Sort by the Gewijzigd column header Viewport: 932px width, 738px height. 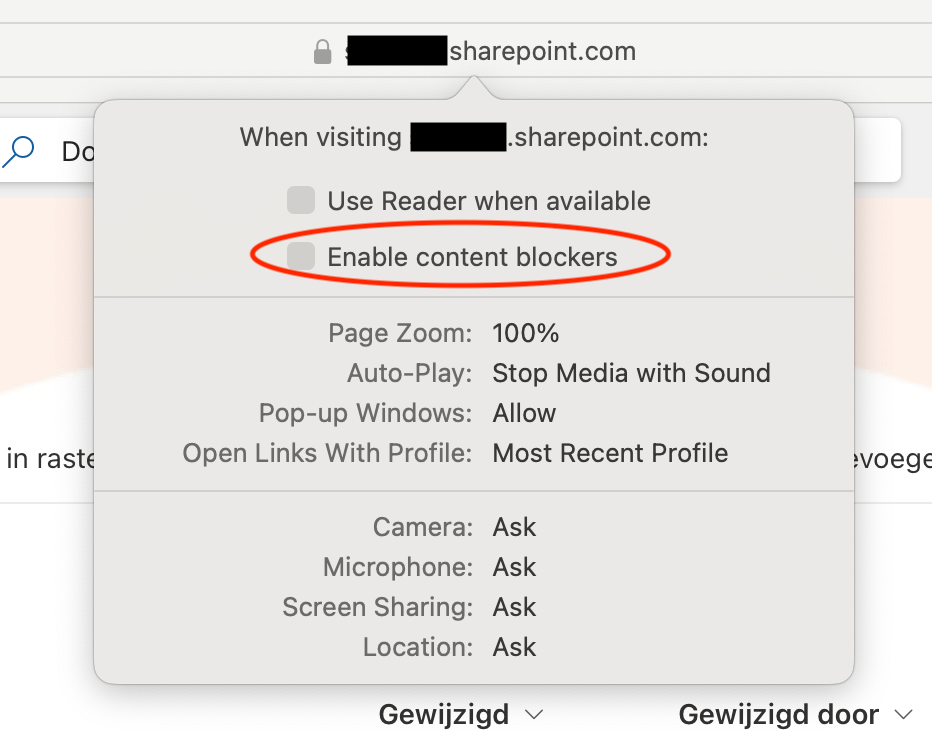443,714
